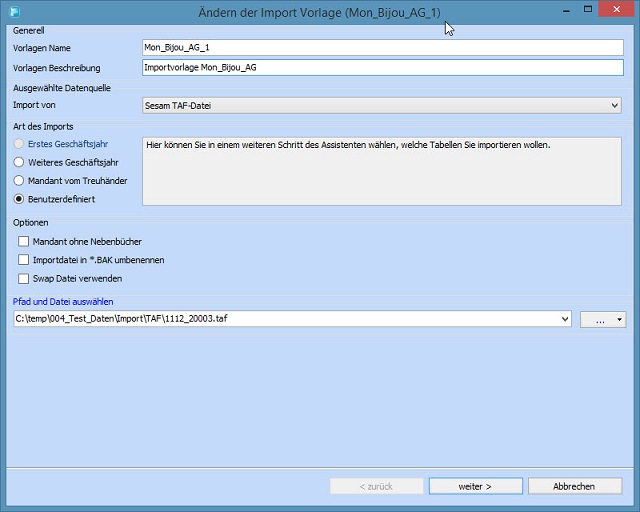Click the application icon in the title bar
Screen dimensions: 640x512
click(14, 12)
